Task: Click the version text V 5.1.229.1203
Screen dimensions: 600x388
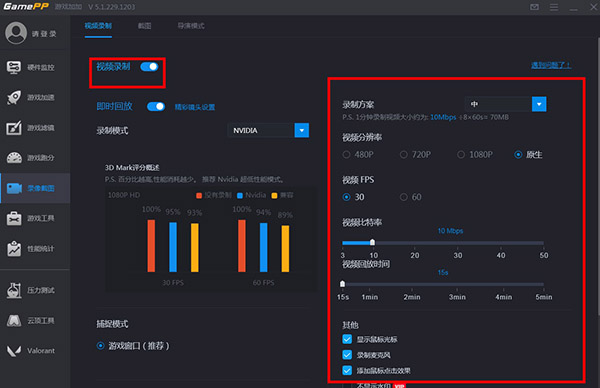Action: [x=111, y=7]
